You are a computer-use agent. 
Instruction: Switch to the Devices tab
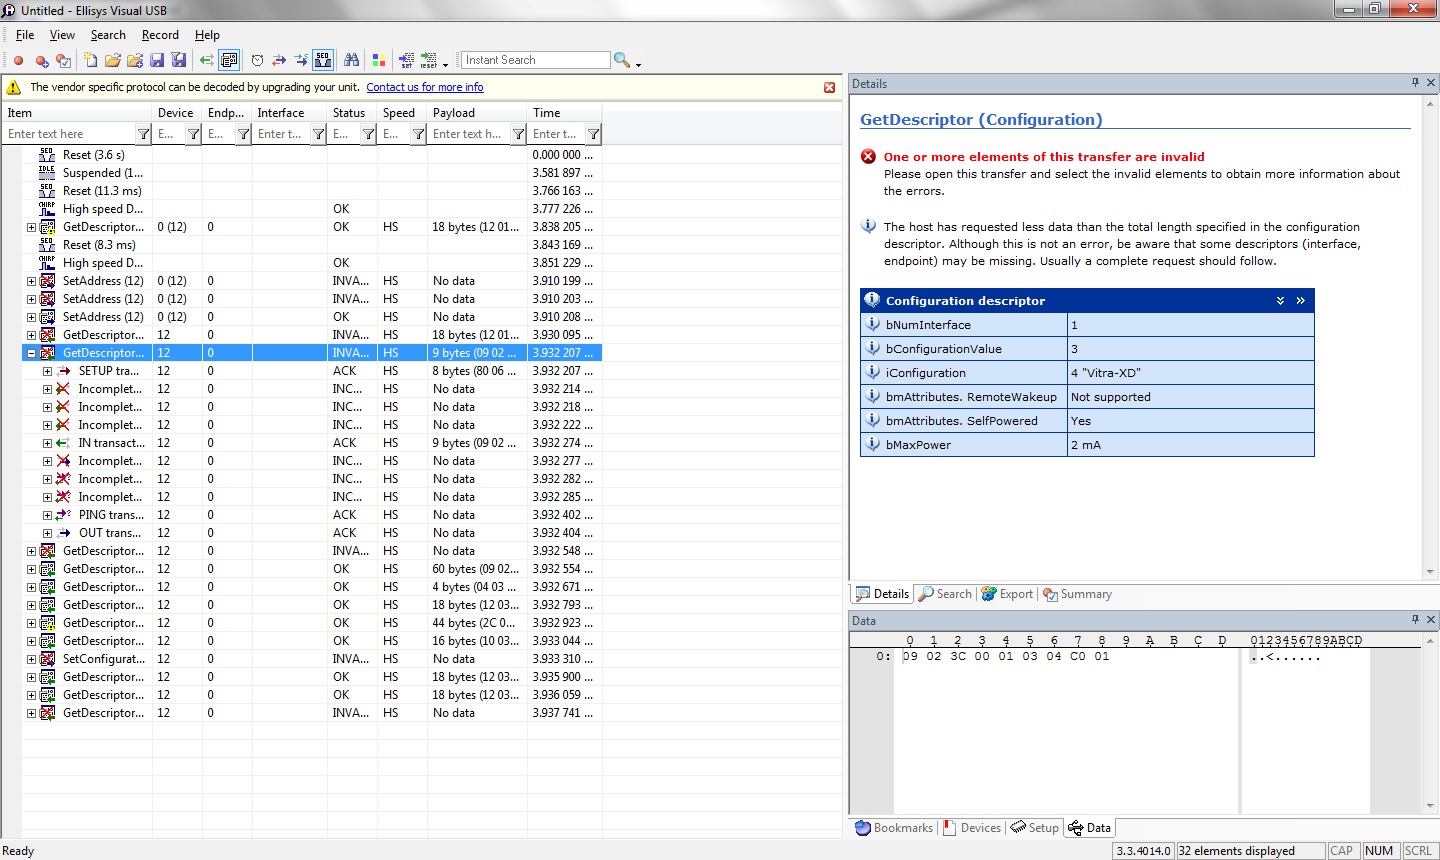pos(971,828)
